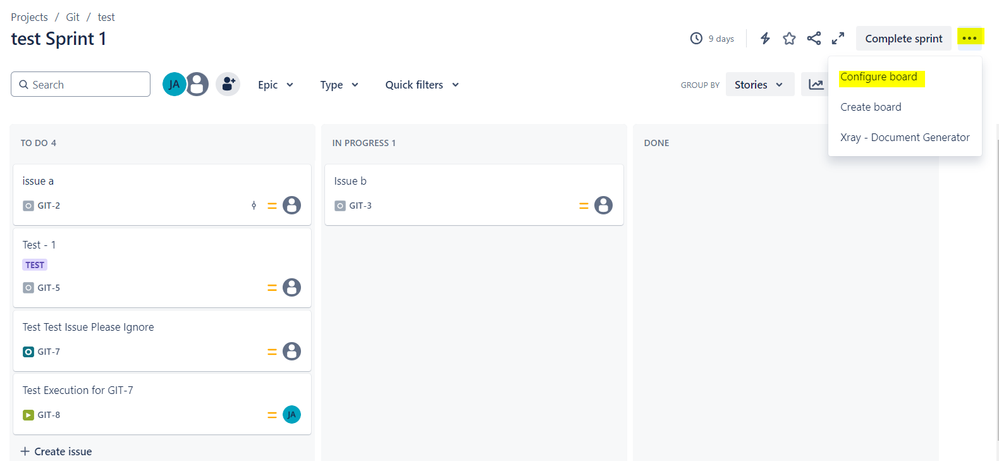Click the 9 days remaining text
999x461 pixels.
click(x=721, y=39)
